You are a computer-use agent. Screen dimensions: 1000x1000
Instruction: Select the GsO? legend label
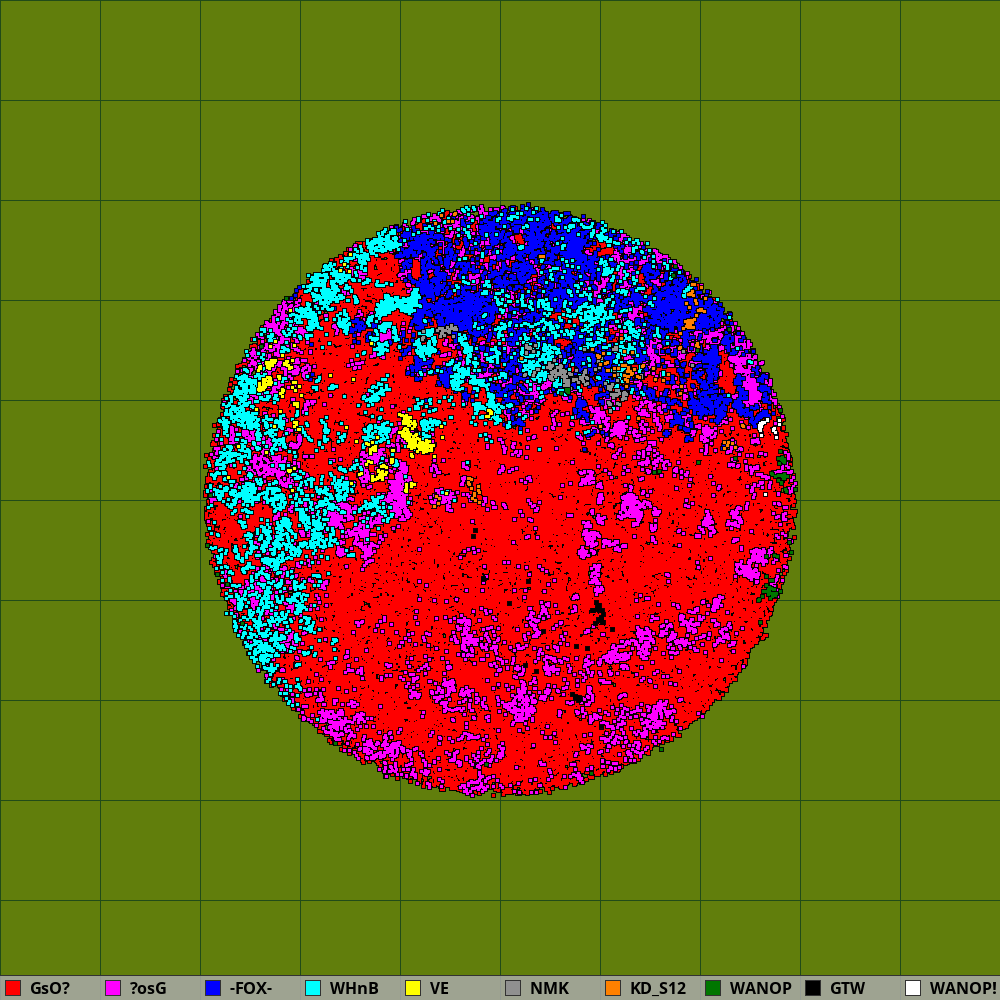click(x=50, y=988)
